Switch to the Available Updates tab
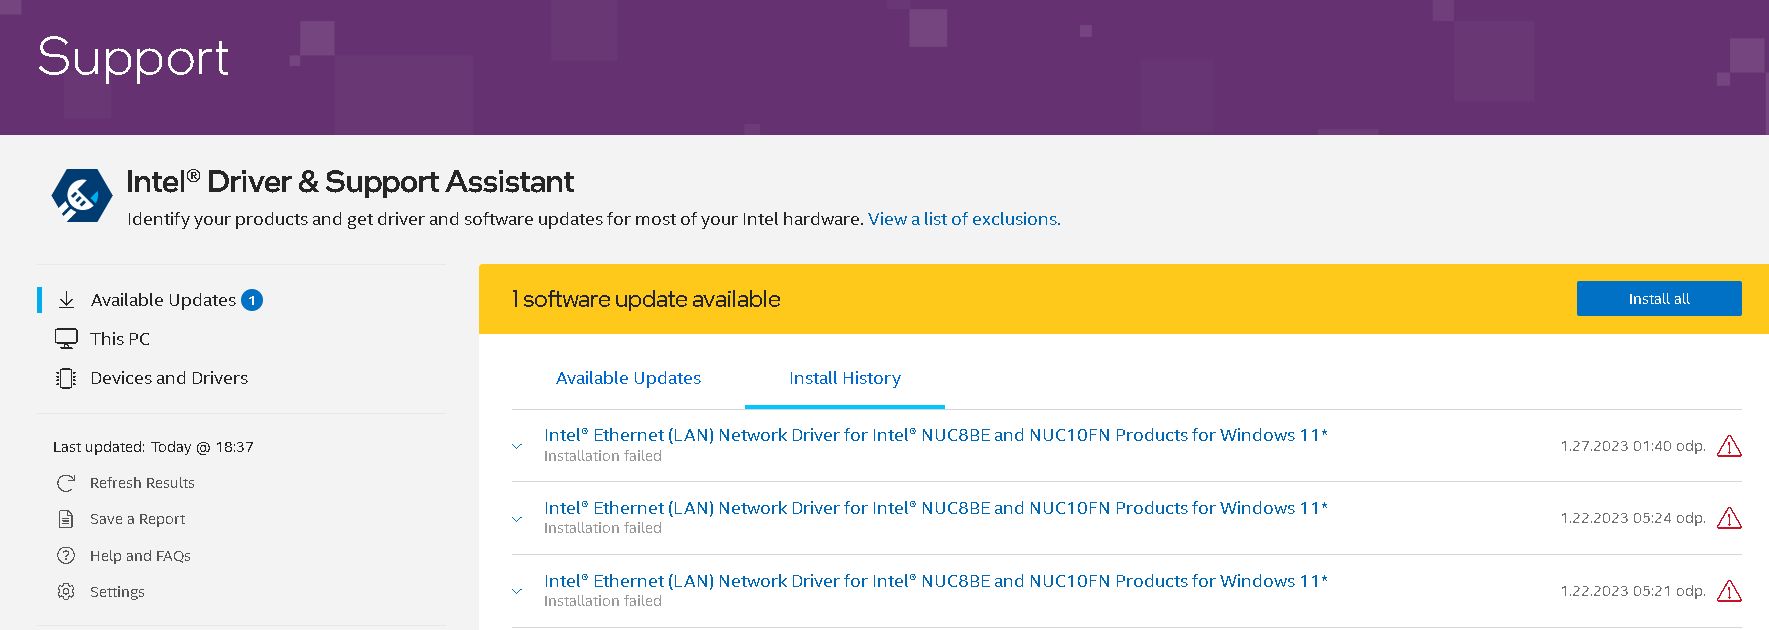Screen dimensions: 1769x630 coord(628,378)
